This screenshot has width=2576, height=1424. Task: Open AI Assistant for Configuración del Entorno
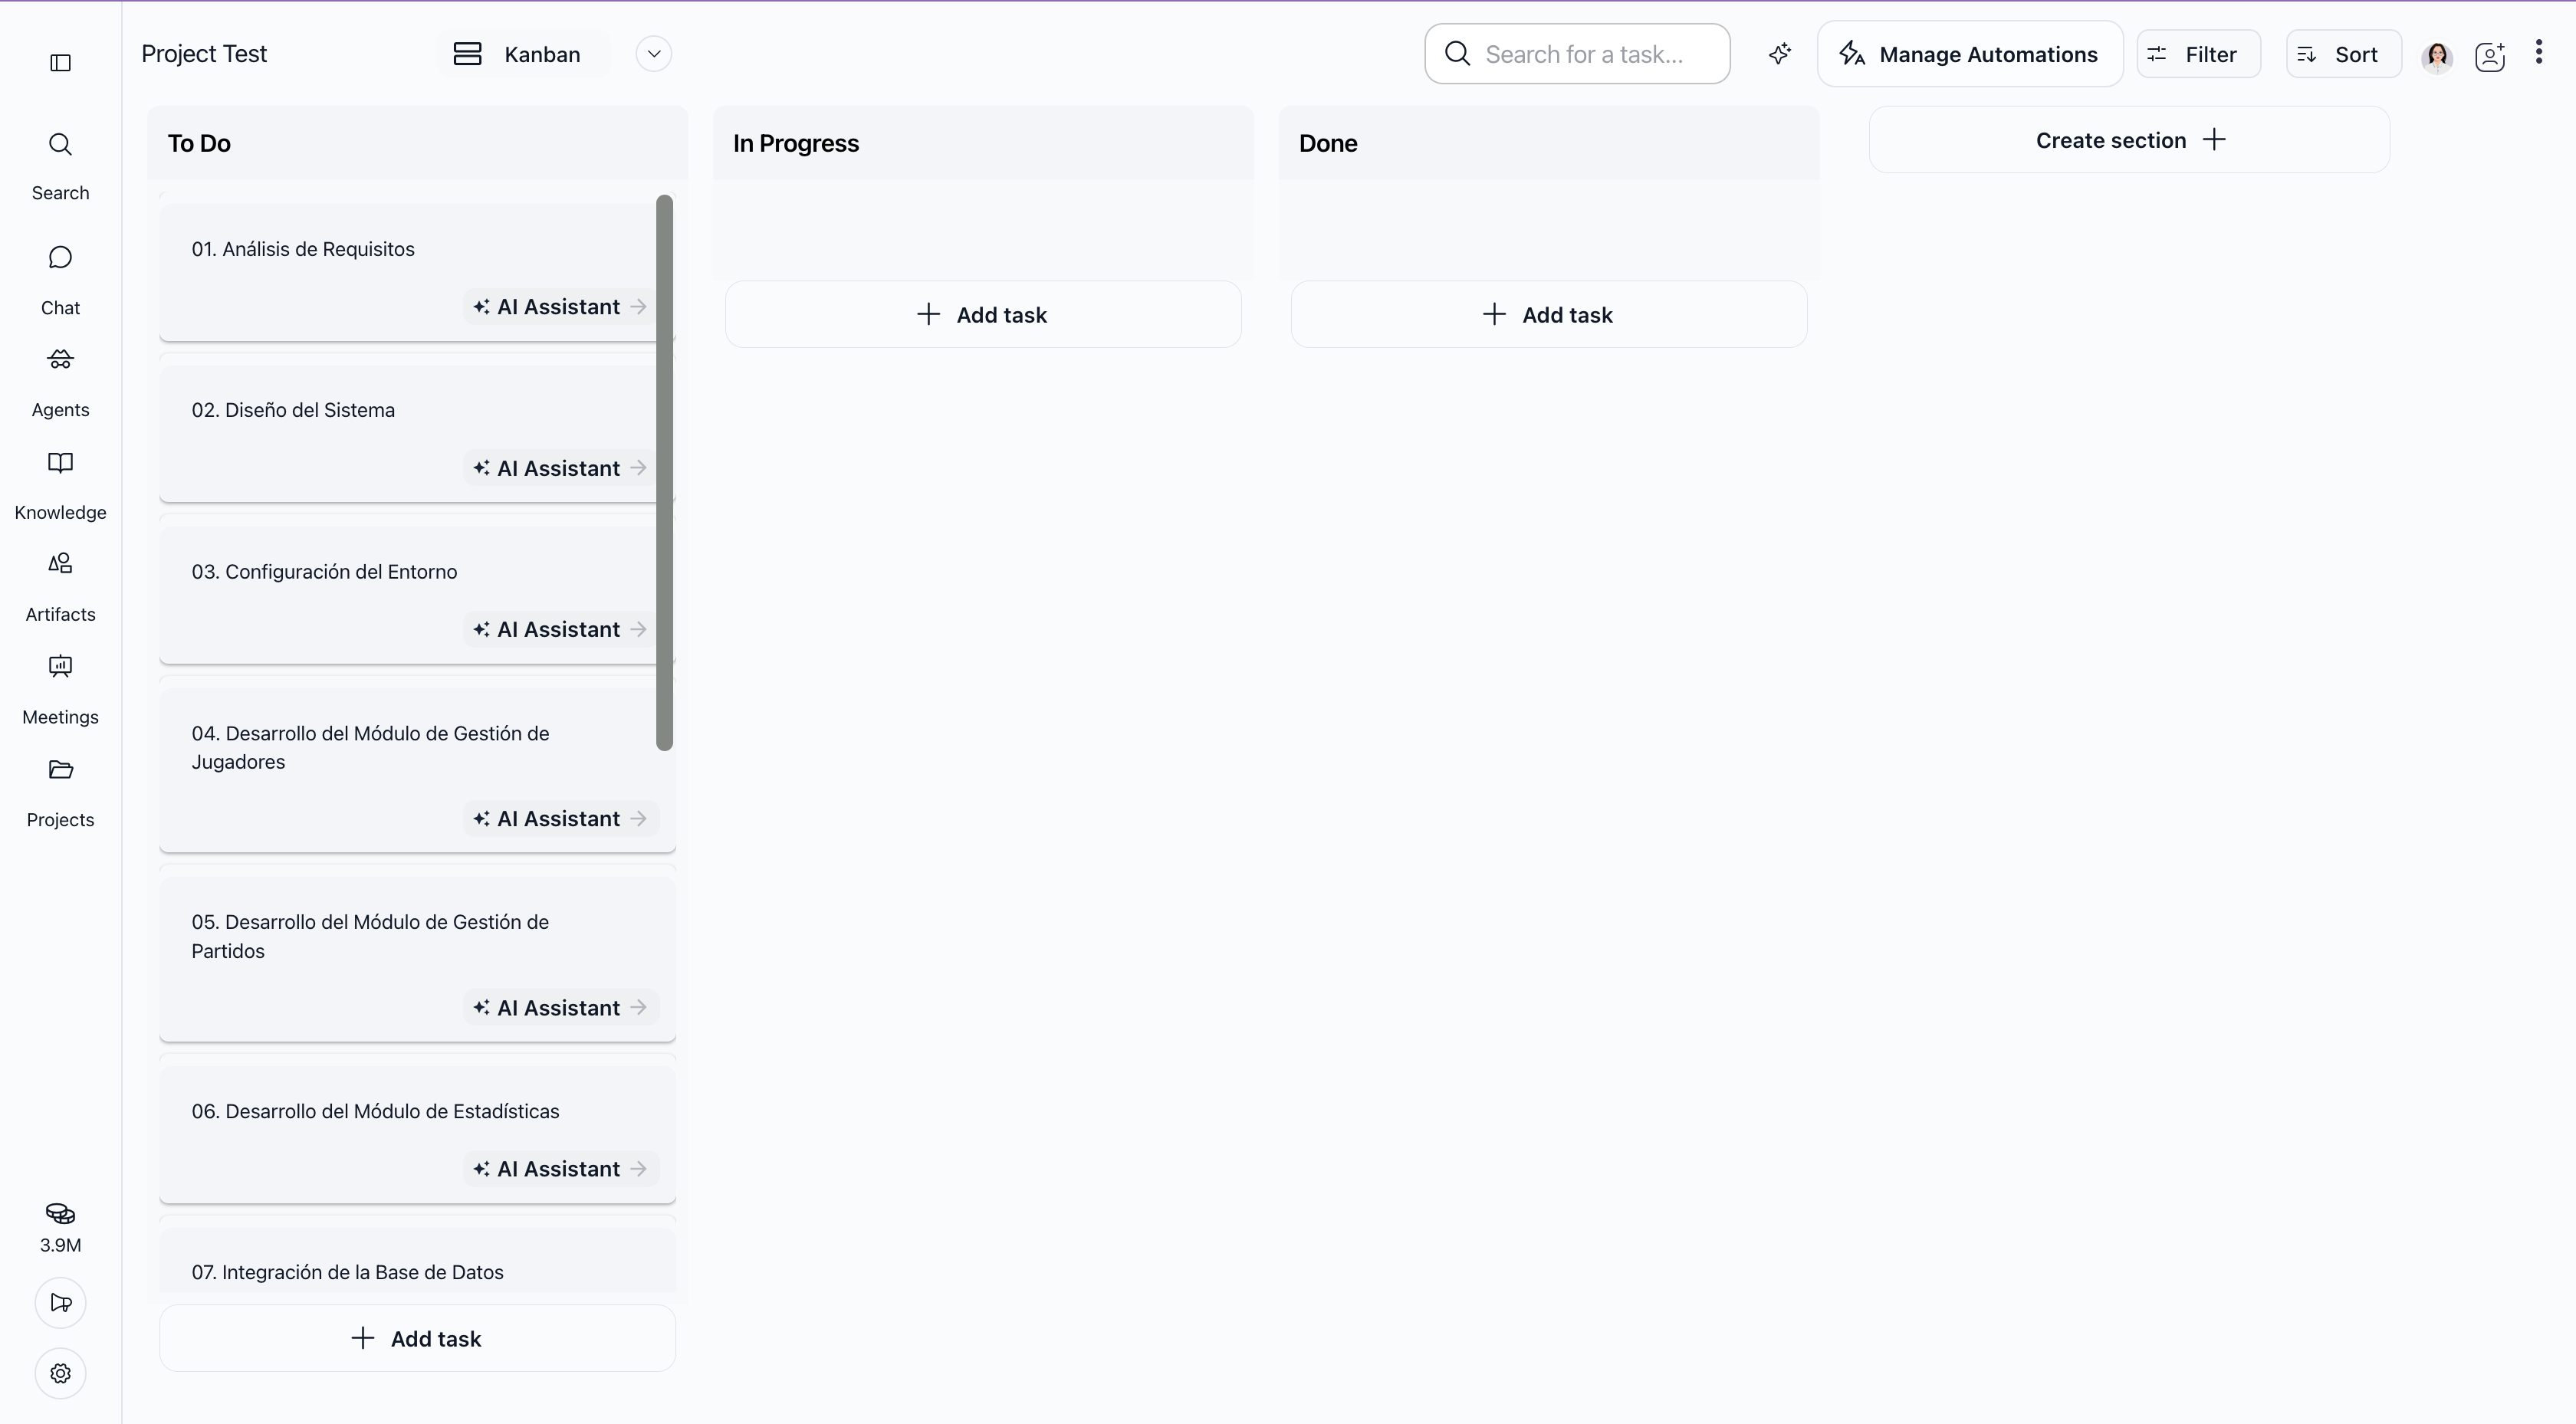(x=560, y=630)
